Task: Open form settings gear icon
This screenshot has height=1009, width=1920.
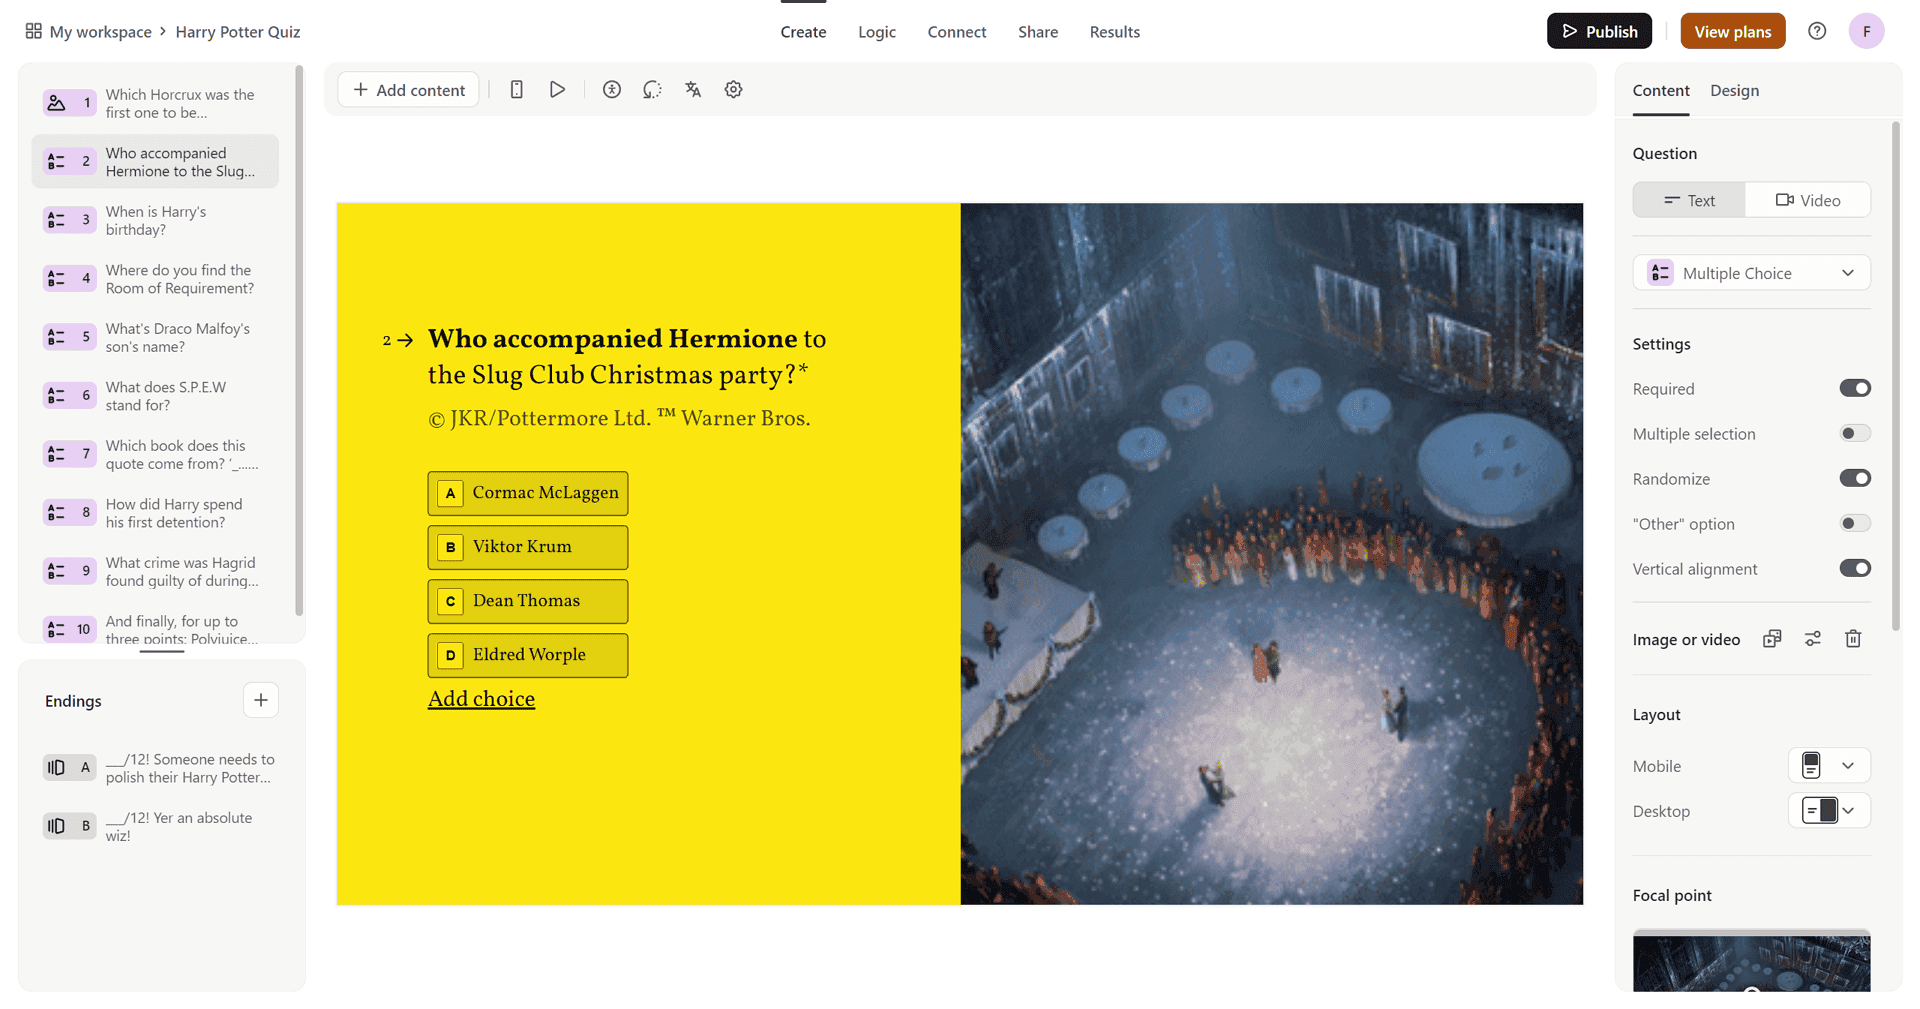Action: click(x=733, y=90)
